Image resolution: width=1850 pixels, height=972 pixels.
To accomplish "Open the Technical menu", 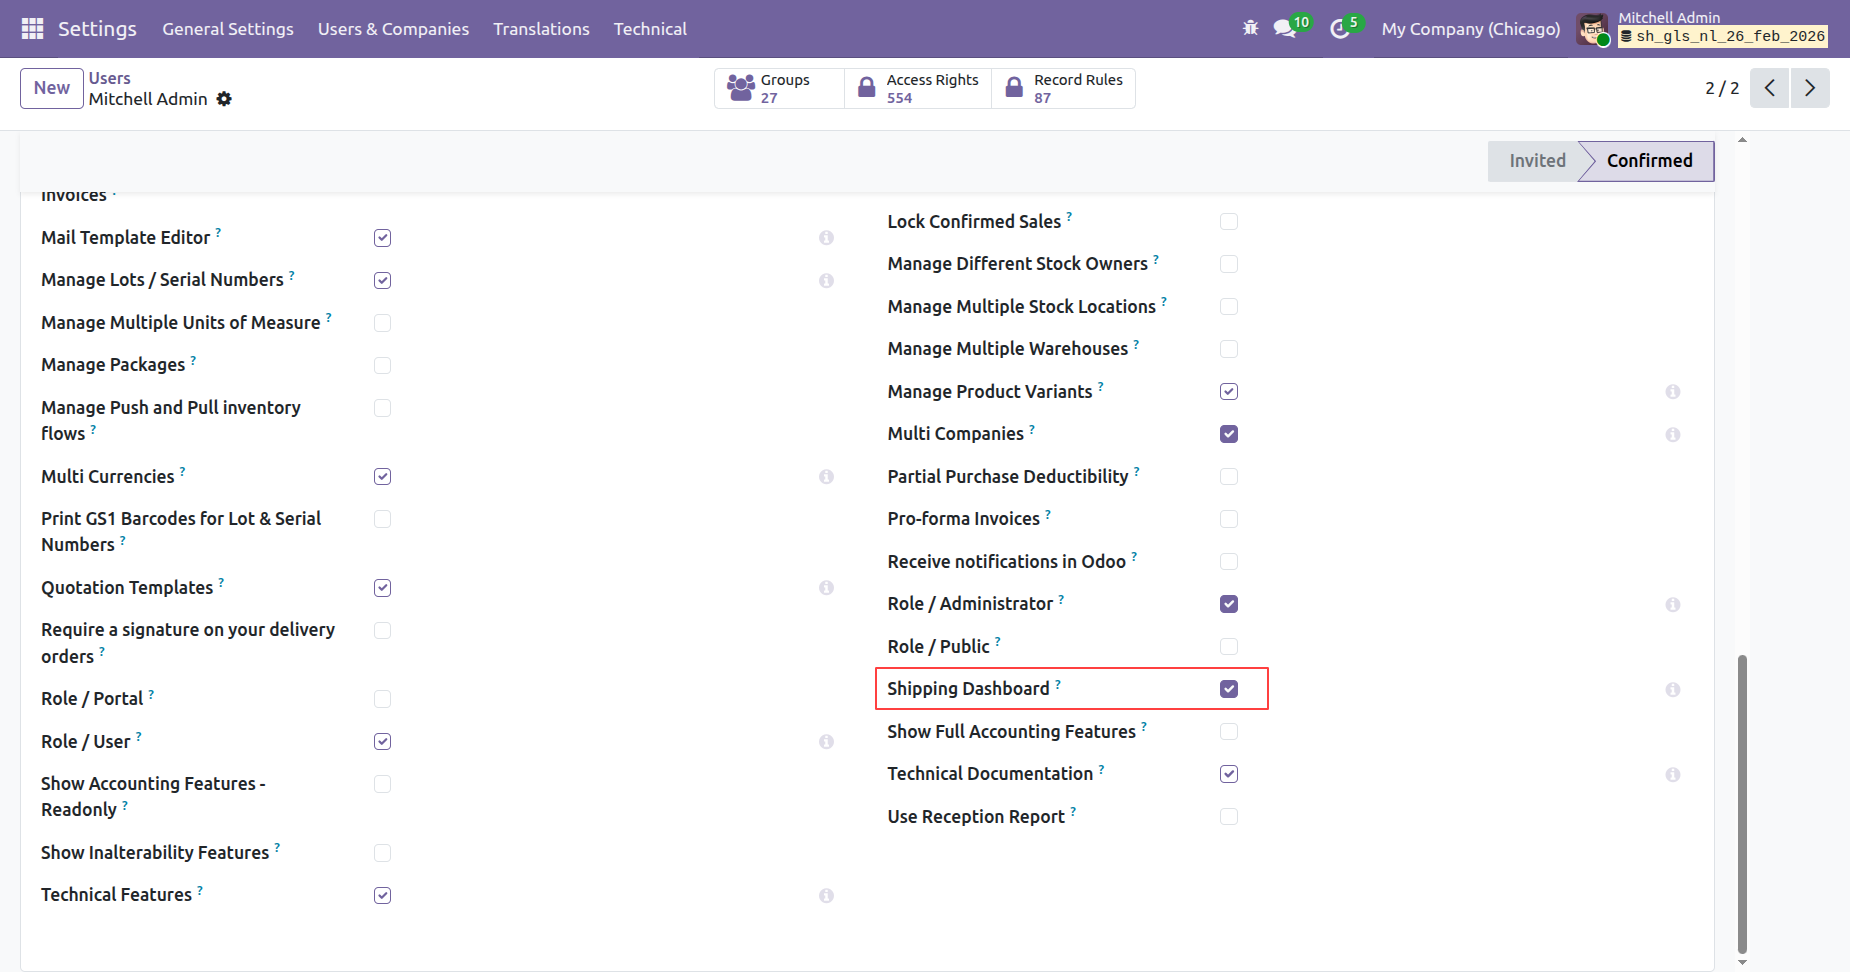I will click(650, 29).
